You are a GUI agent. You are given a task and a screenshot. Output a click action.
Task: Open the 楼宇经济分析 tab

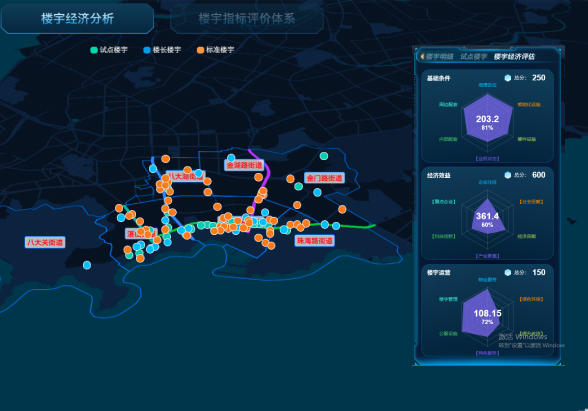77,18
